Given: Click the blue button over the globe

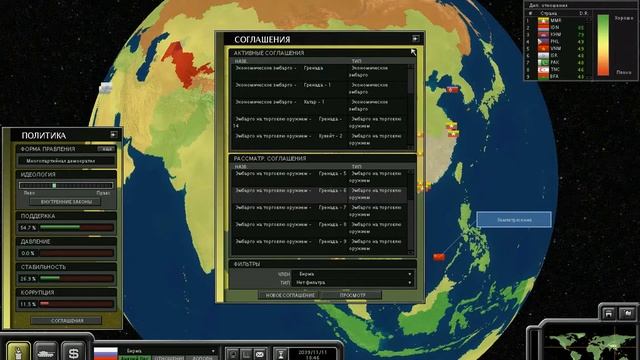Looking at the screenshot, I should pos(514,220).
